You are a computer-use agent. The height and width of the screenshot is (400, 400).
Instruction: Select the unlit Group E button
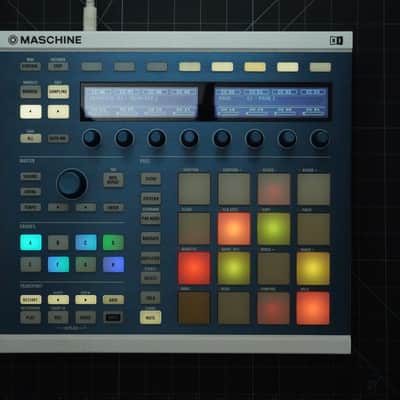(30, 264)
